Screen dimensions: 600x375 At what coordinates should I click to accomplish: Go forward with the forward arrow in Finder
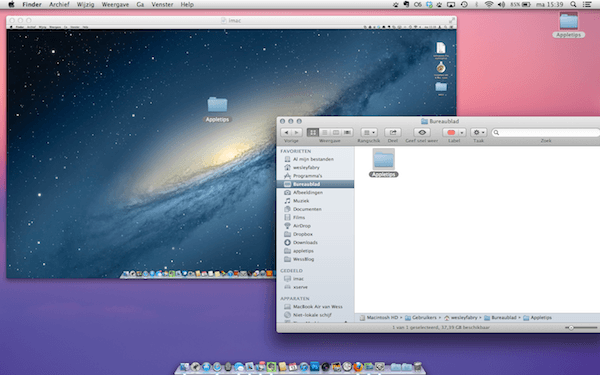[x=297, y=132]
